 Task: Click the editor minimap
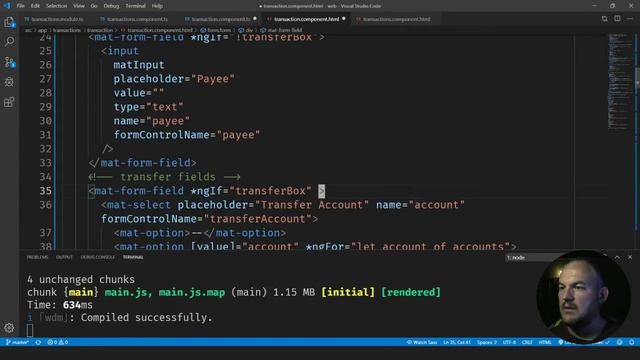click(x=619, y=82)
